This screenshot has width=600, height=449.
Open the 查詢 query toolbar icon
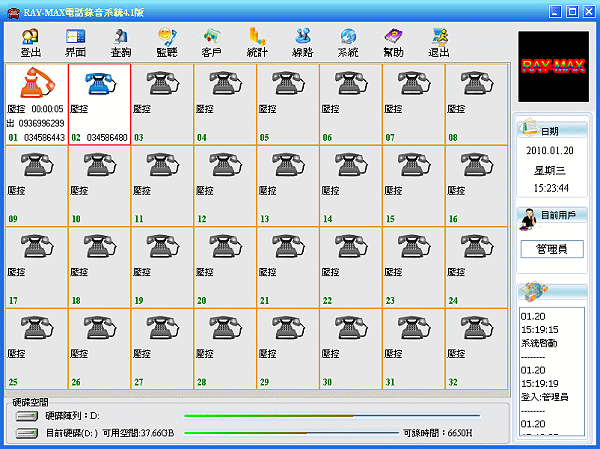coord(121,42)
